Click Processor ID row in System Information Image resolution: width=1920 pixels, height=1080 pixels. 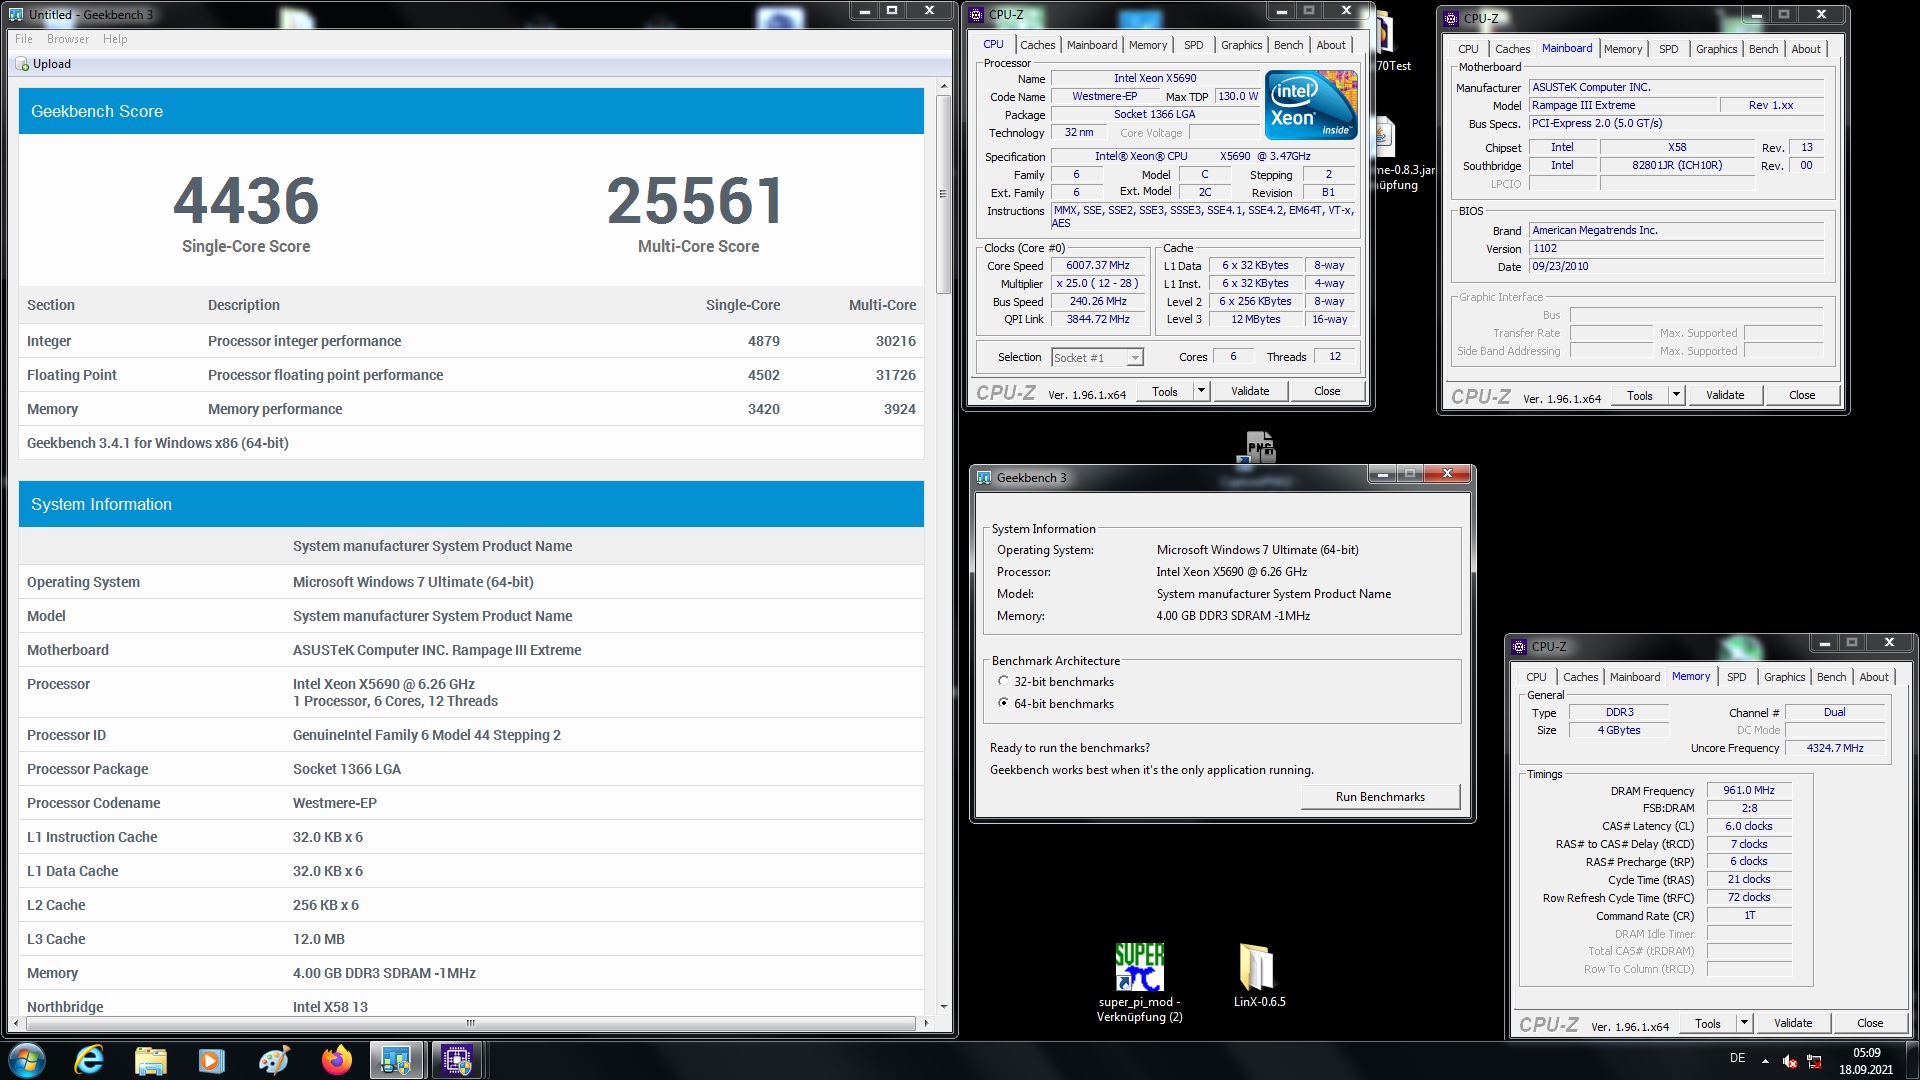(471, 735)
